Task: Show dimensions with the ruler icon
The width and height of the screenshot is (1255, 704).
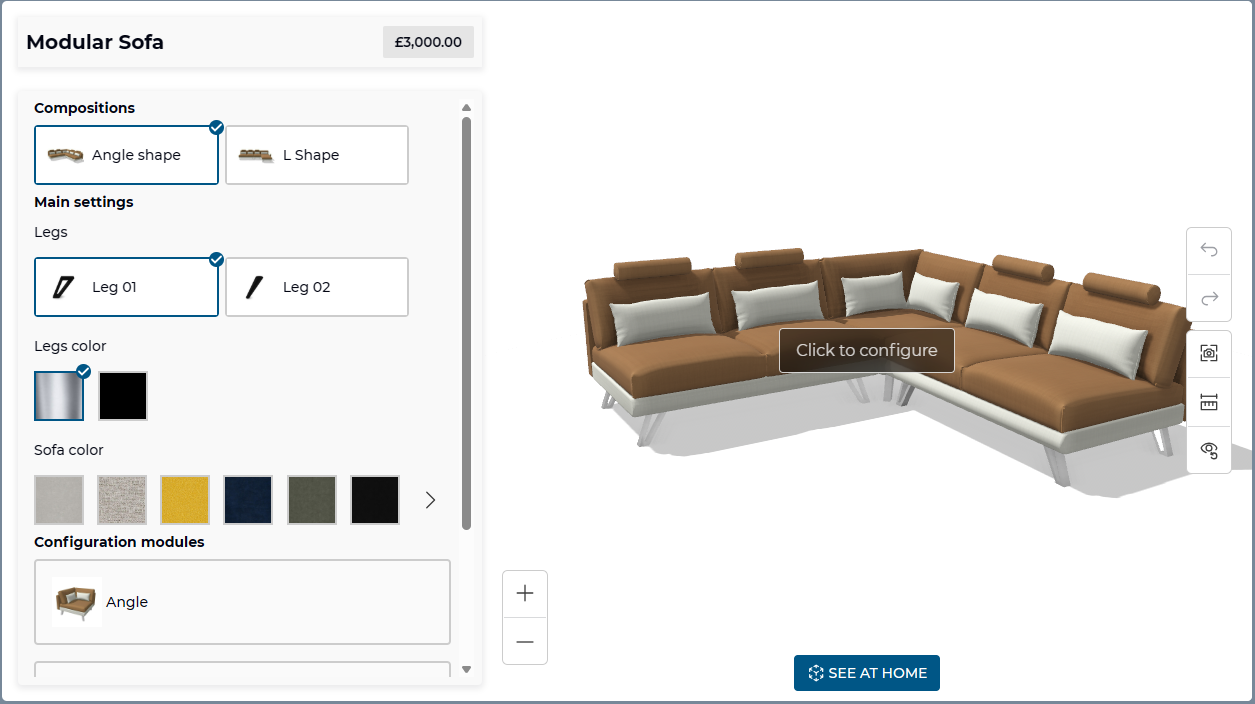Action: click(1208, 402)
